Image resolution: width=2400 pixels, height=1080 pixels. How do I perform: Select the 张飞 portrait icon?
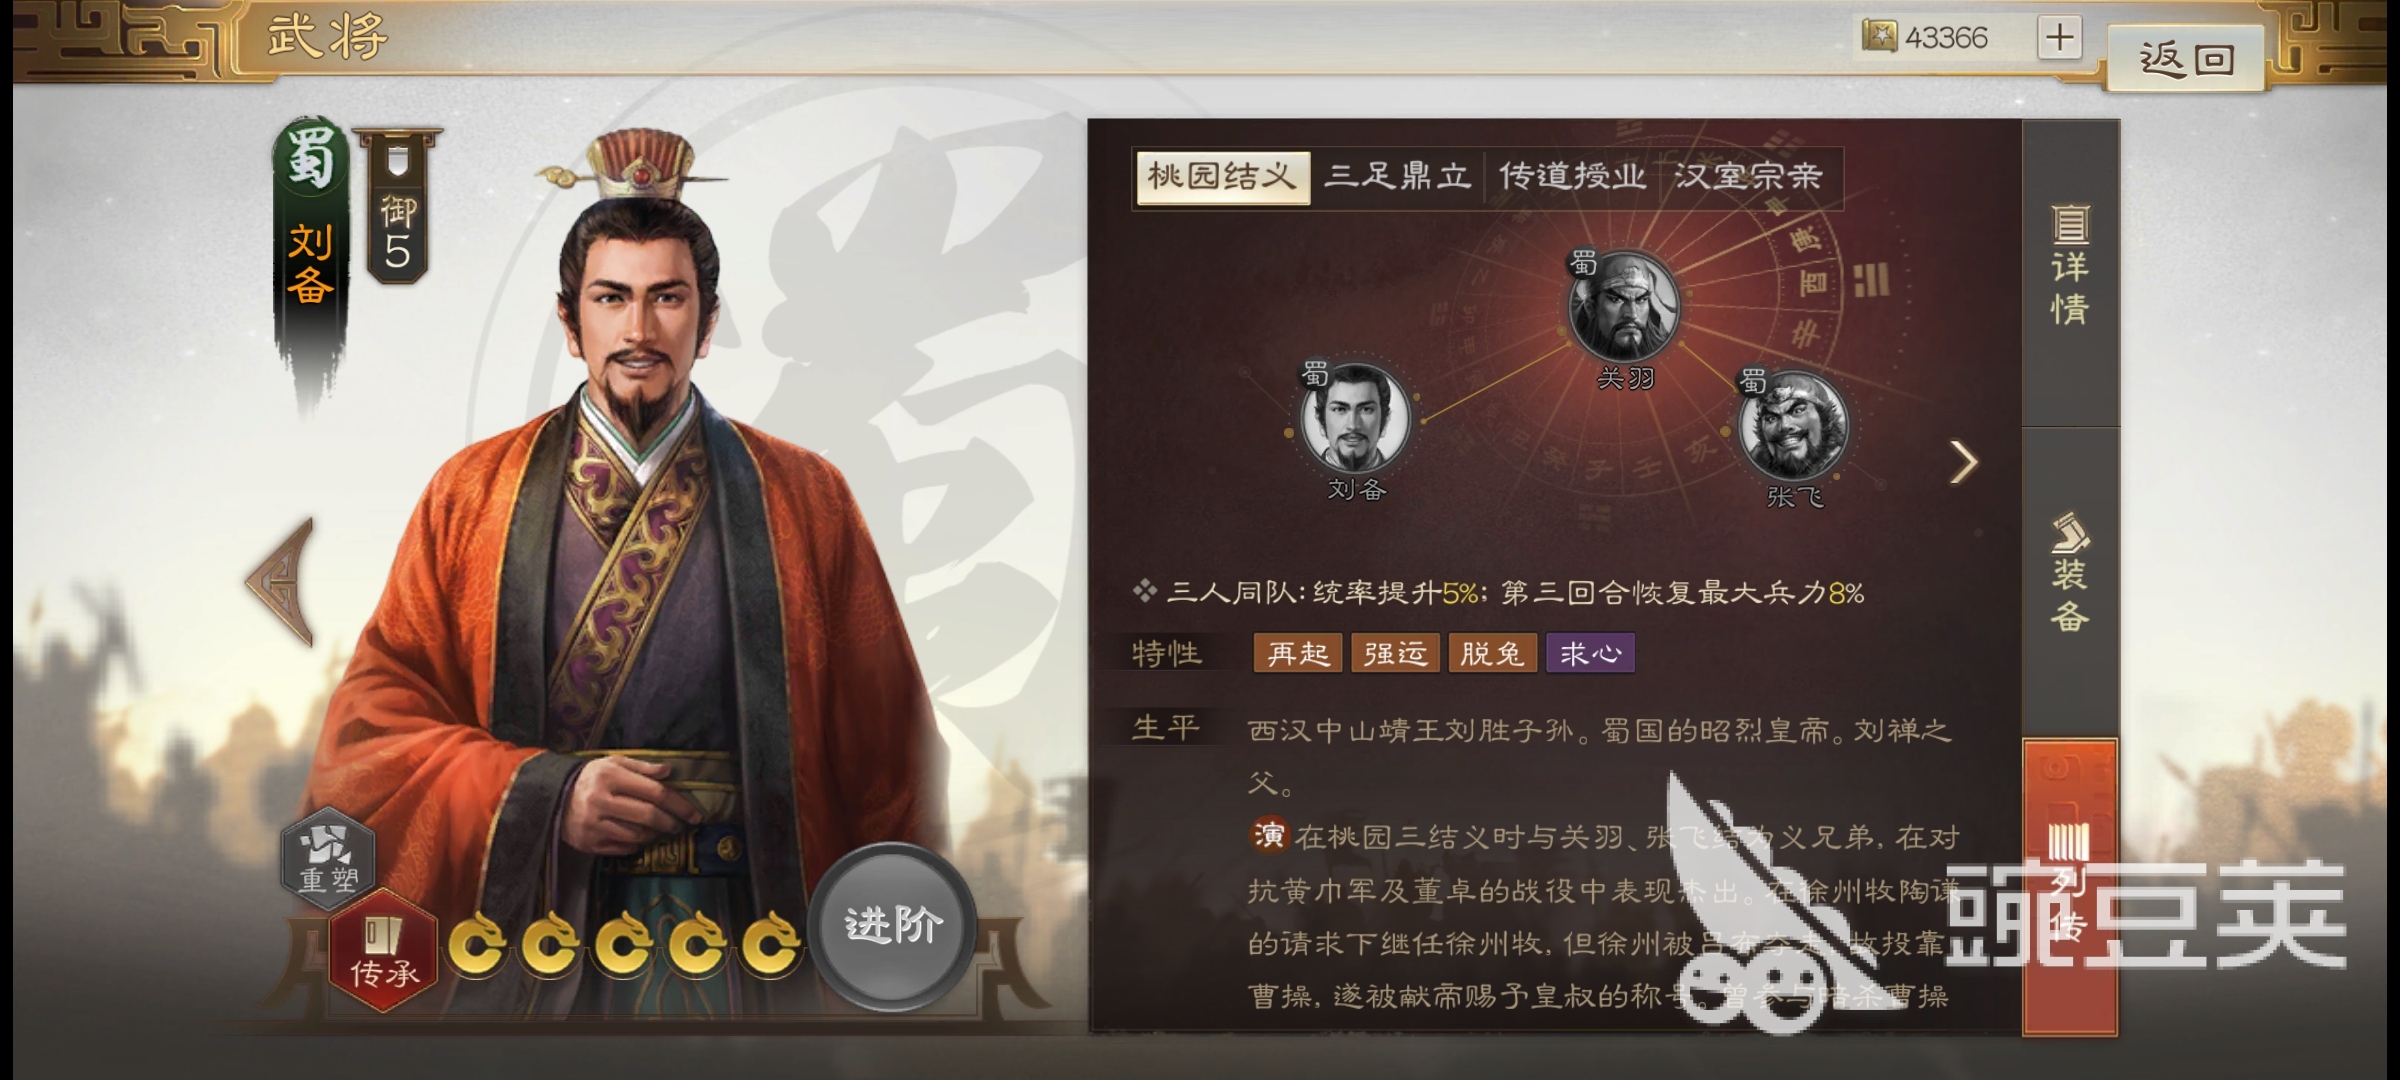[x=1792, y=425]
